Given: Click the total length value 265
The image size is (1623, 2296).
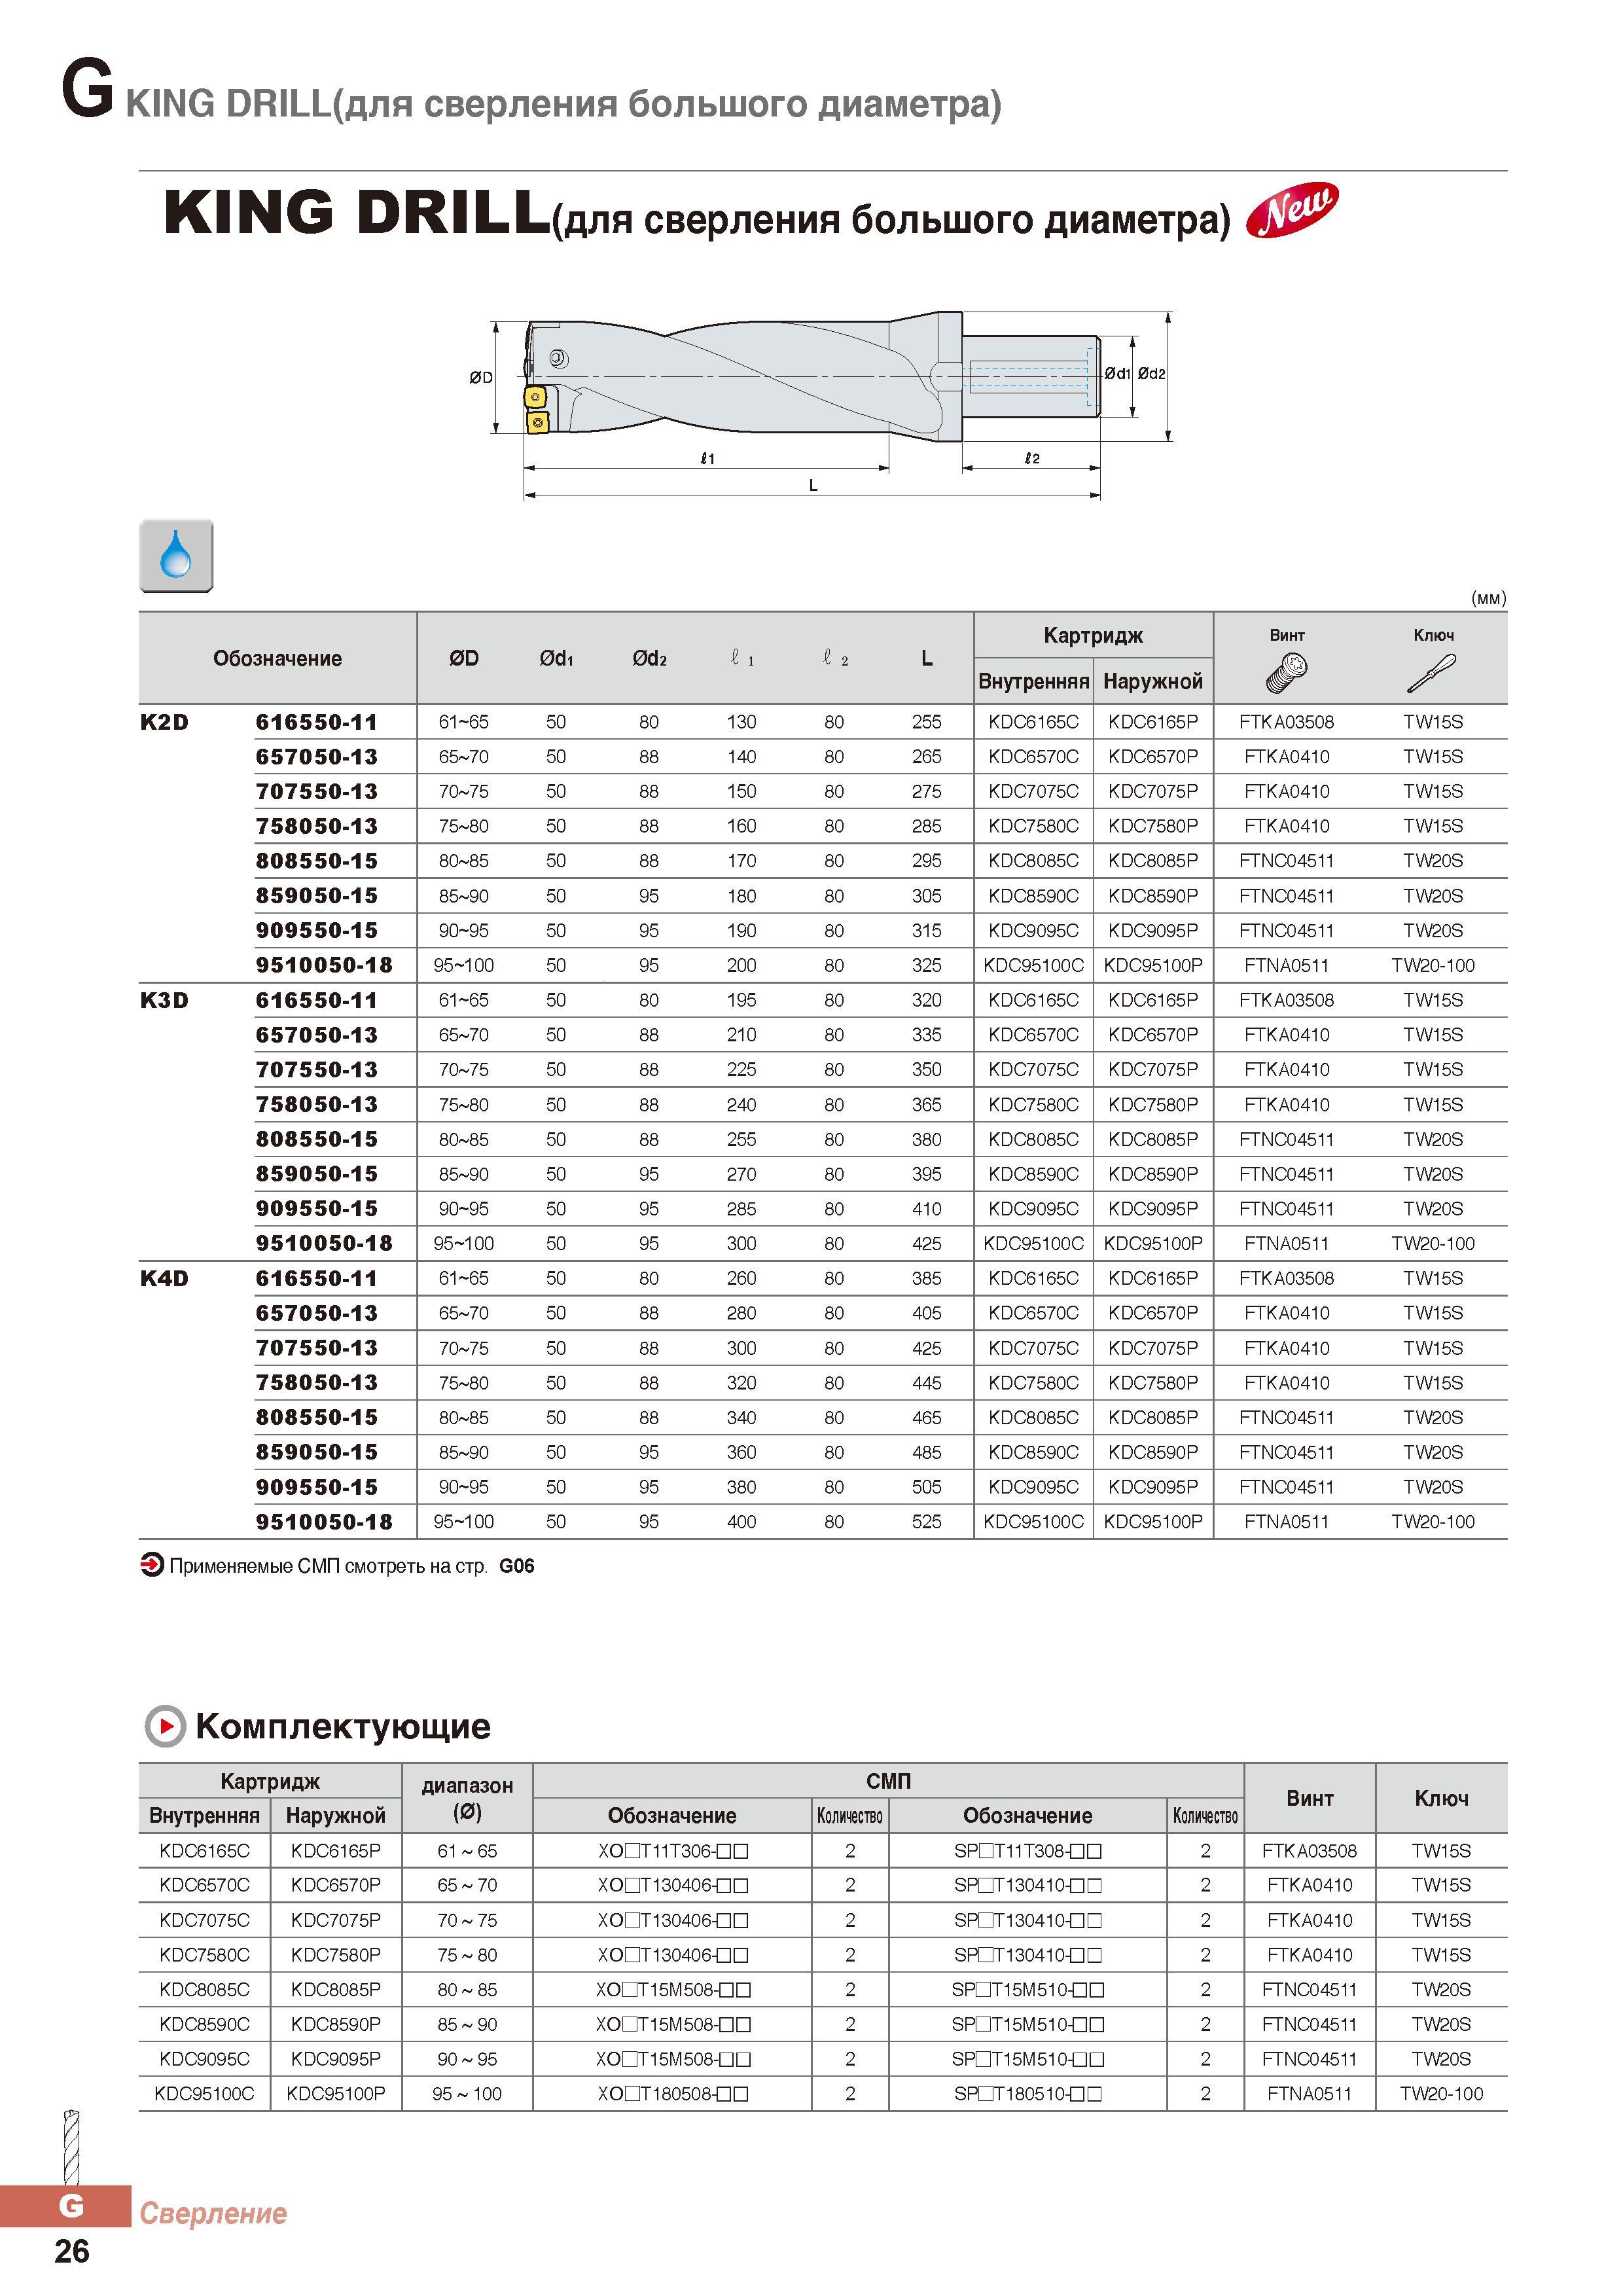Looking at the screenshot, I should [927, 757].
